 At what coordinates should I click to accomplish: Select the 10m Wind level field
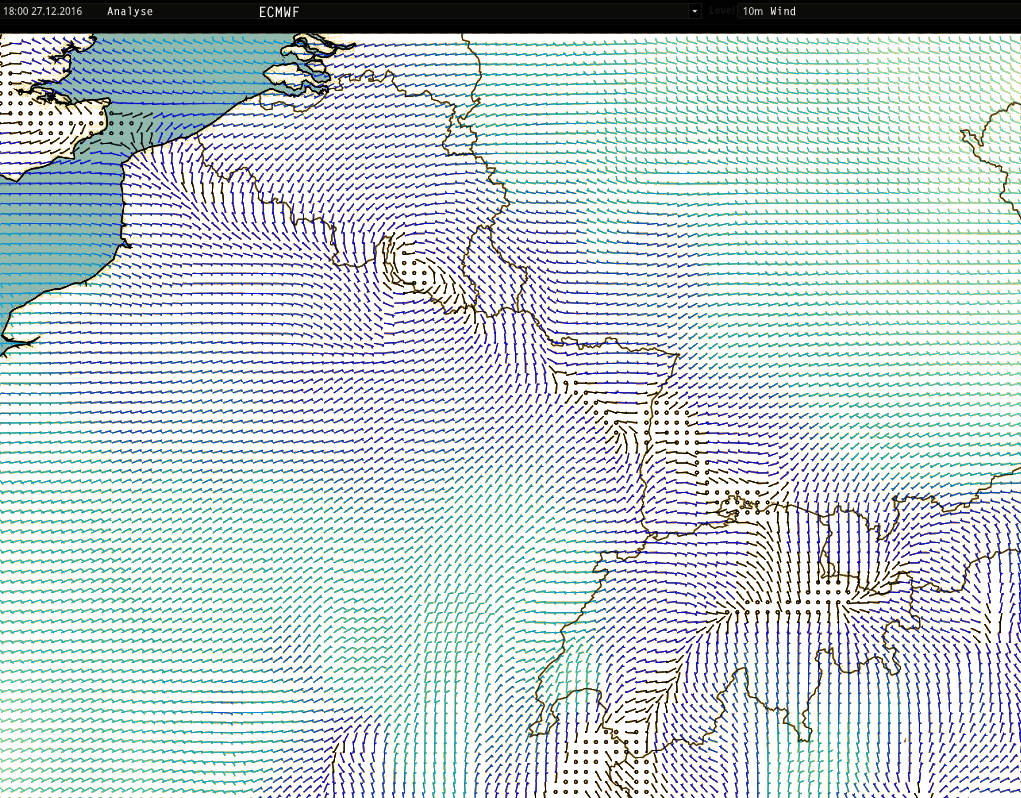pyautogui.click(x=878, y=11)
